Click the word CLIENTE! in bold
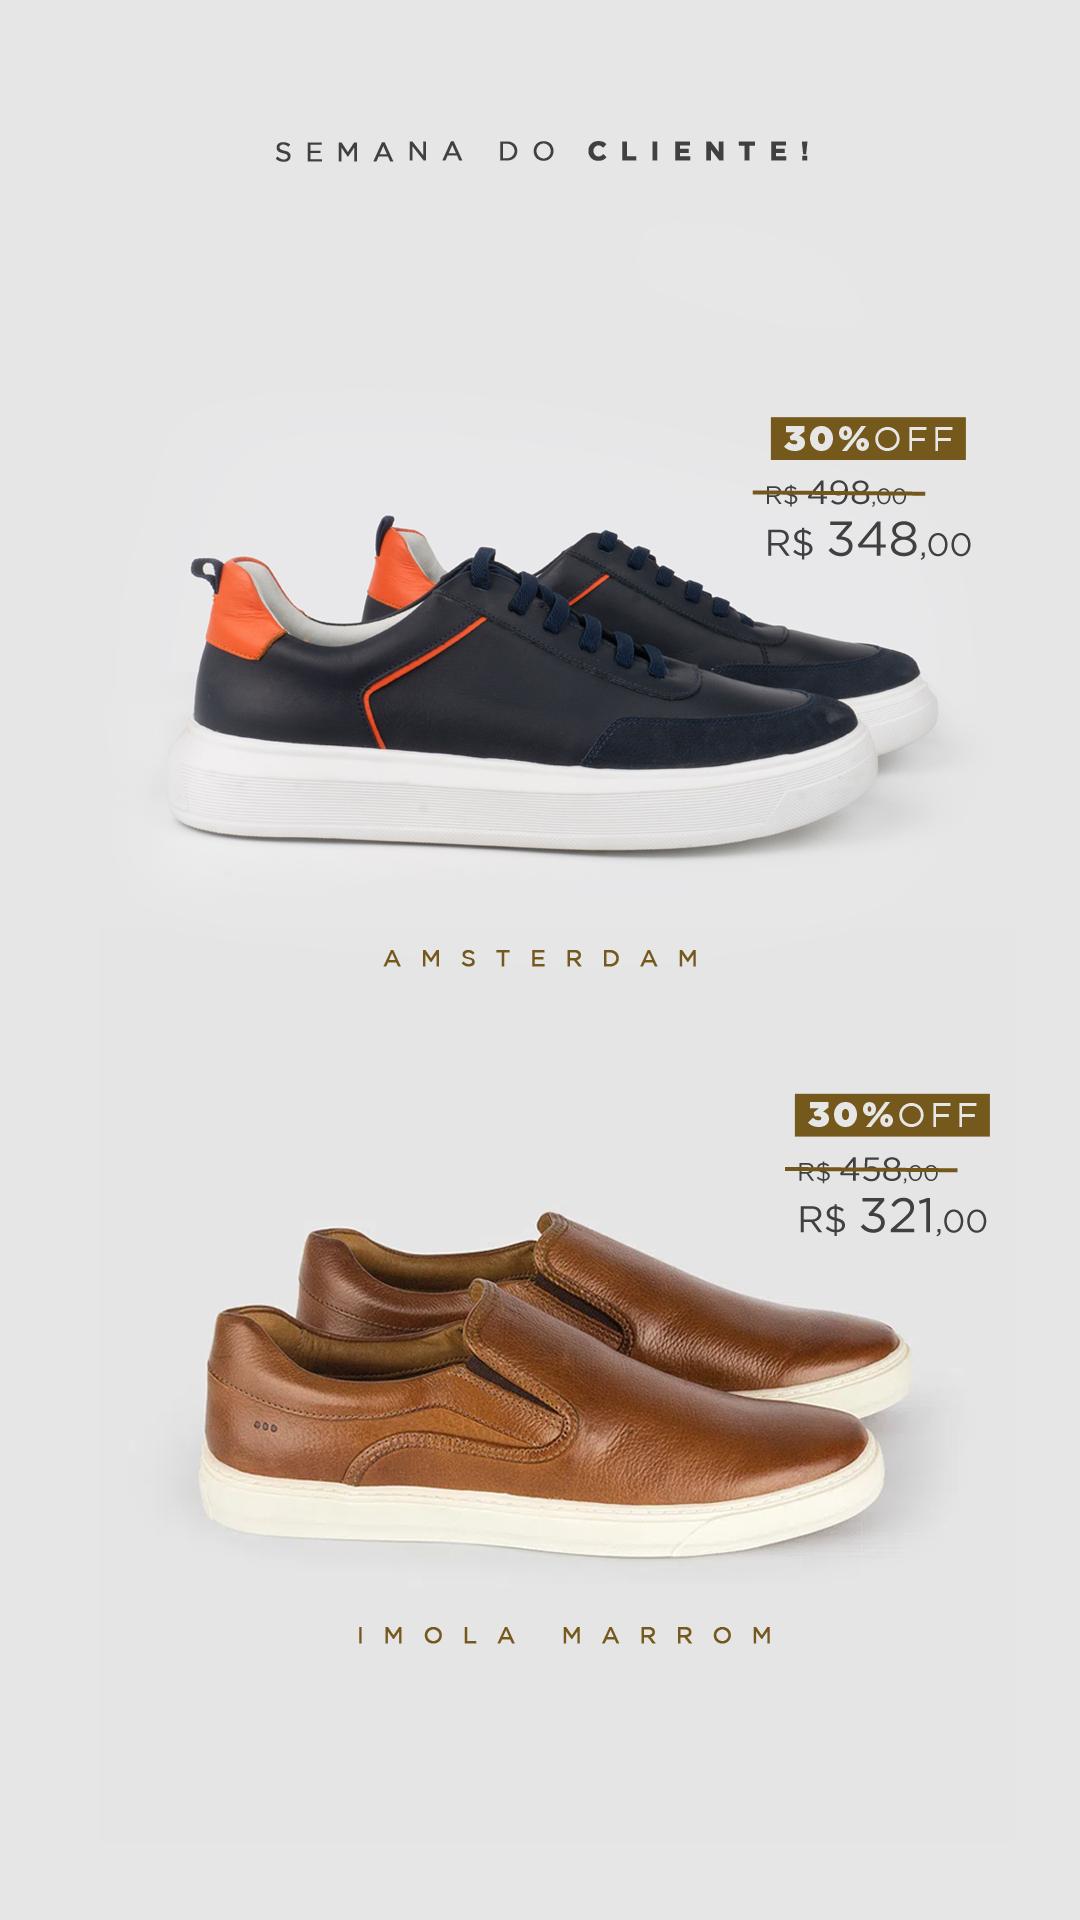The width and height of the screenshot is (1080, 1920). tap(700, 152)
